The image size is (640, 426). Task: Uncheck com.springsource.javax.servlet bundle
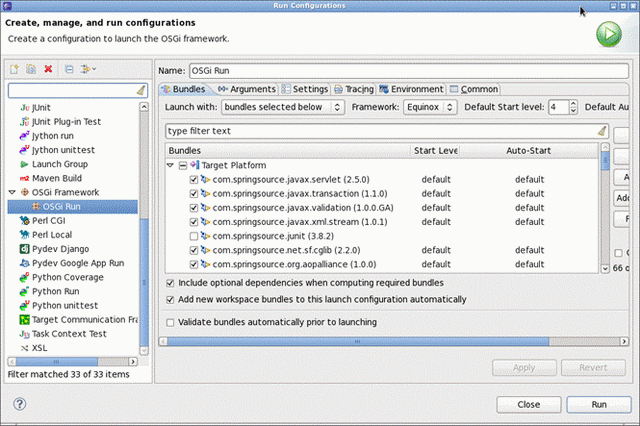(194, 180)
